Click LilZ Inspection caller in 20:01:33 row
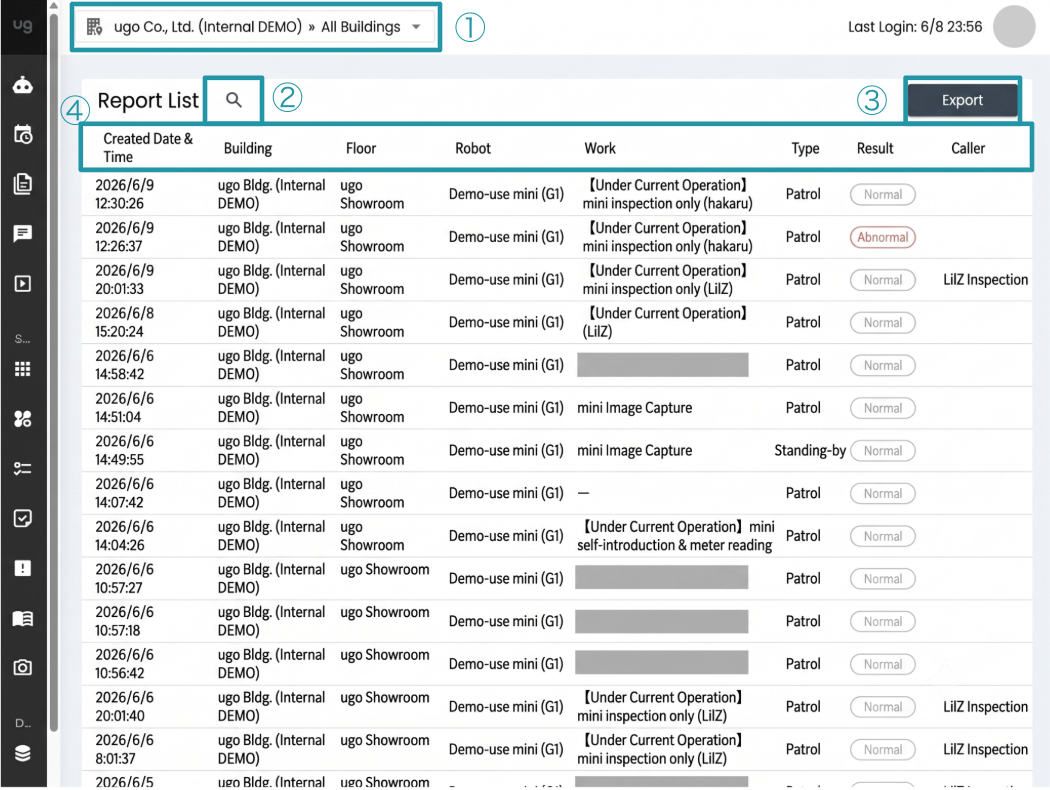 pos(985,280)
